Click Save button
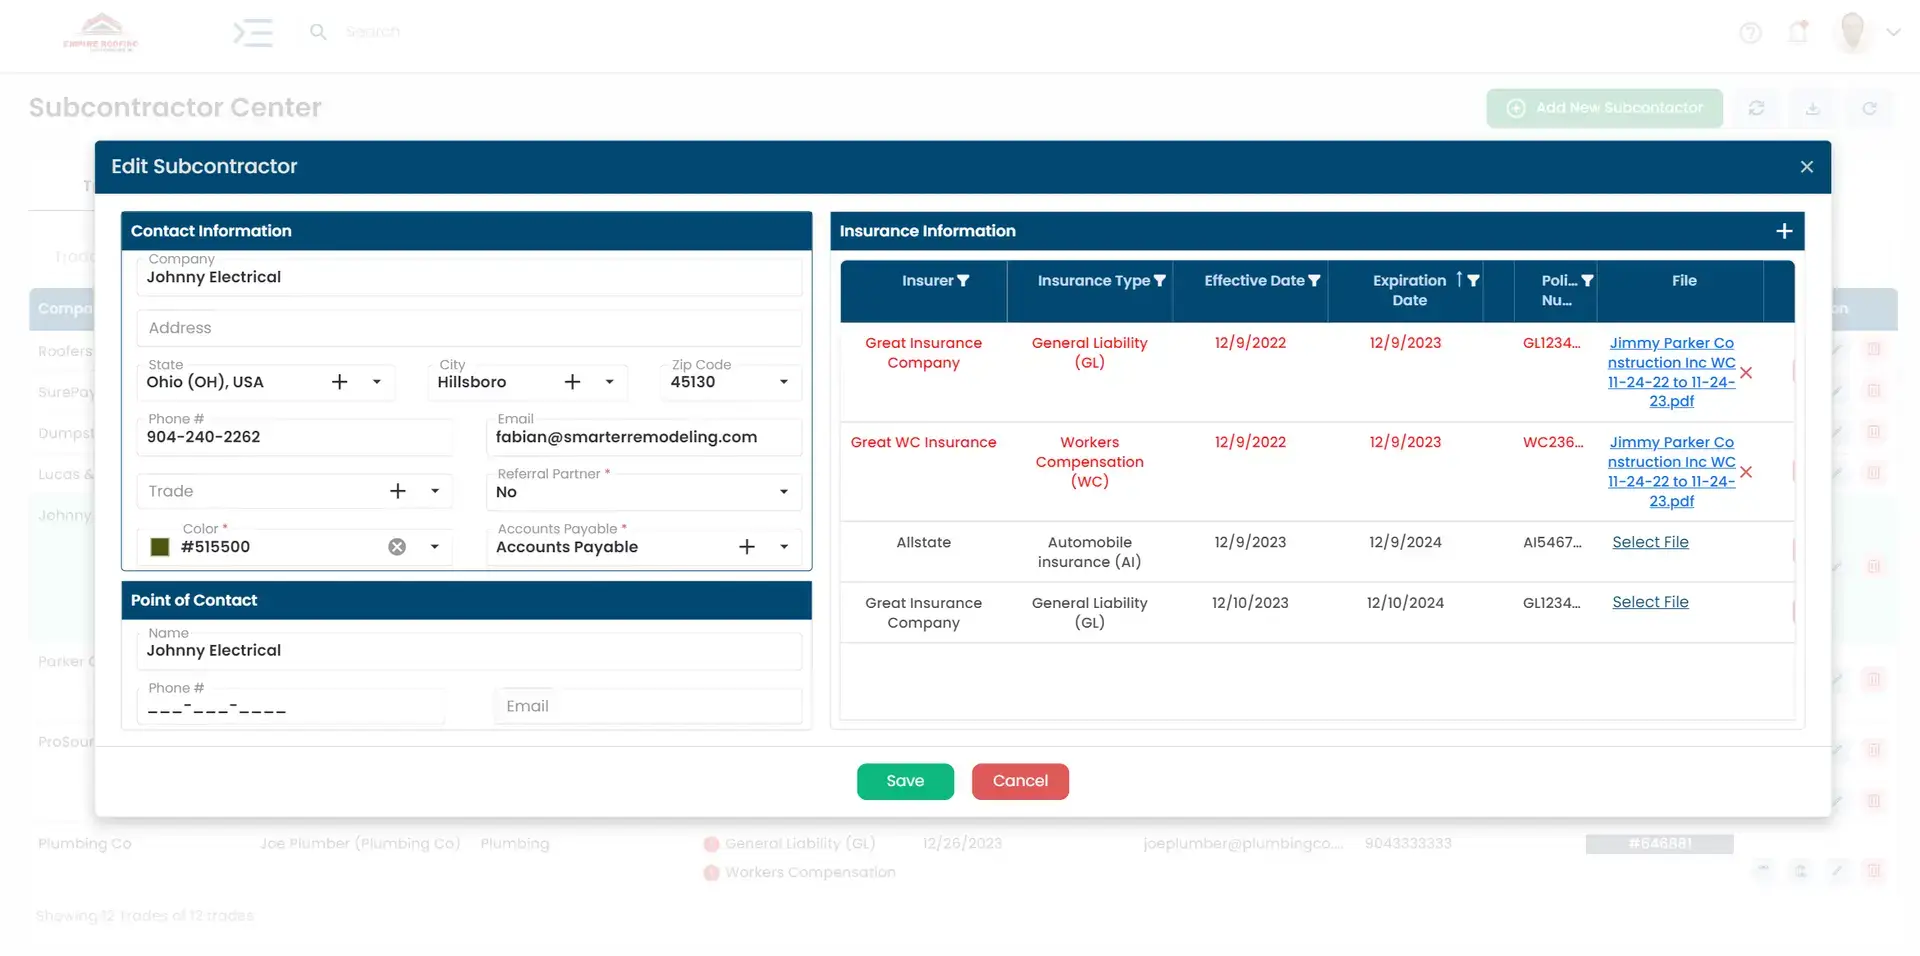 pos(905,781)
